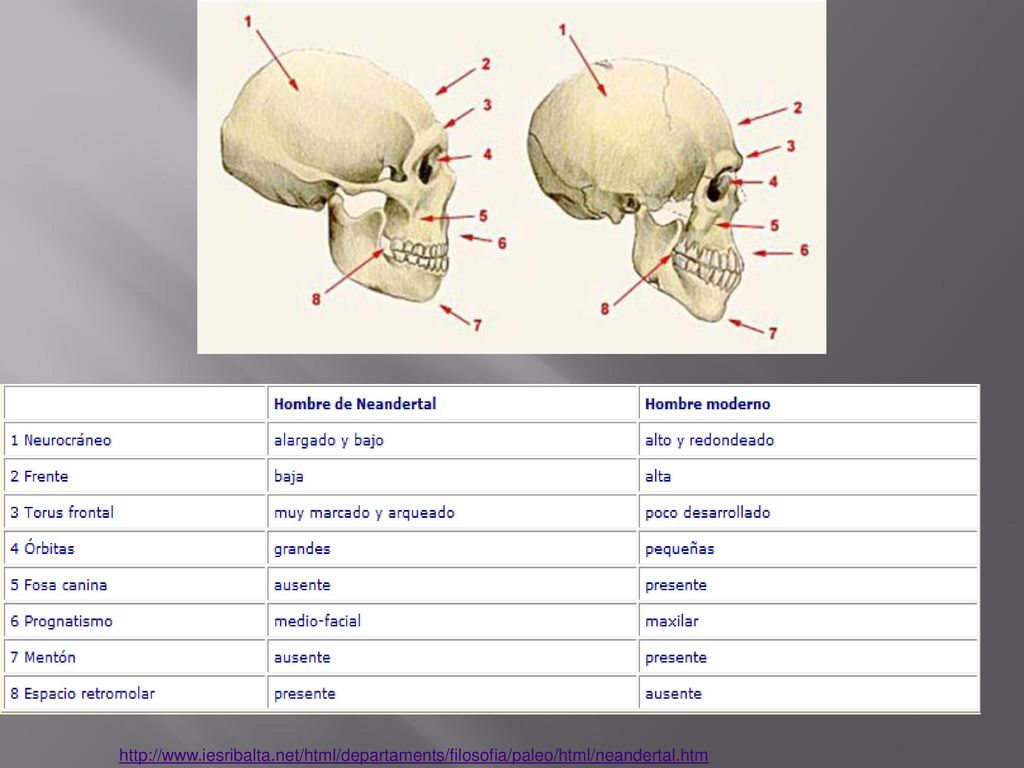Click the Neanderthal skull illustration
Image resolution: width=1024 pixels, height=768 pixels.
click(338, 175)
